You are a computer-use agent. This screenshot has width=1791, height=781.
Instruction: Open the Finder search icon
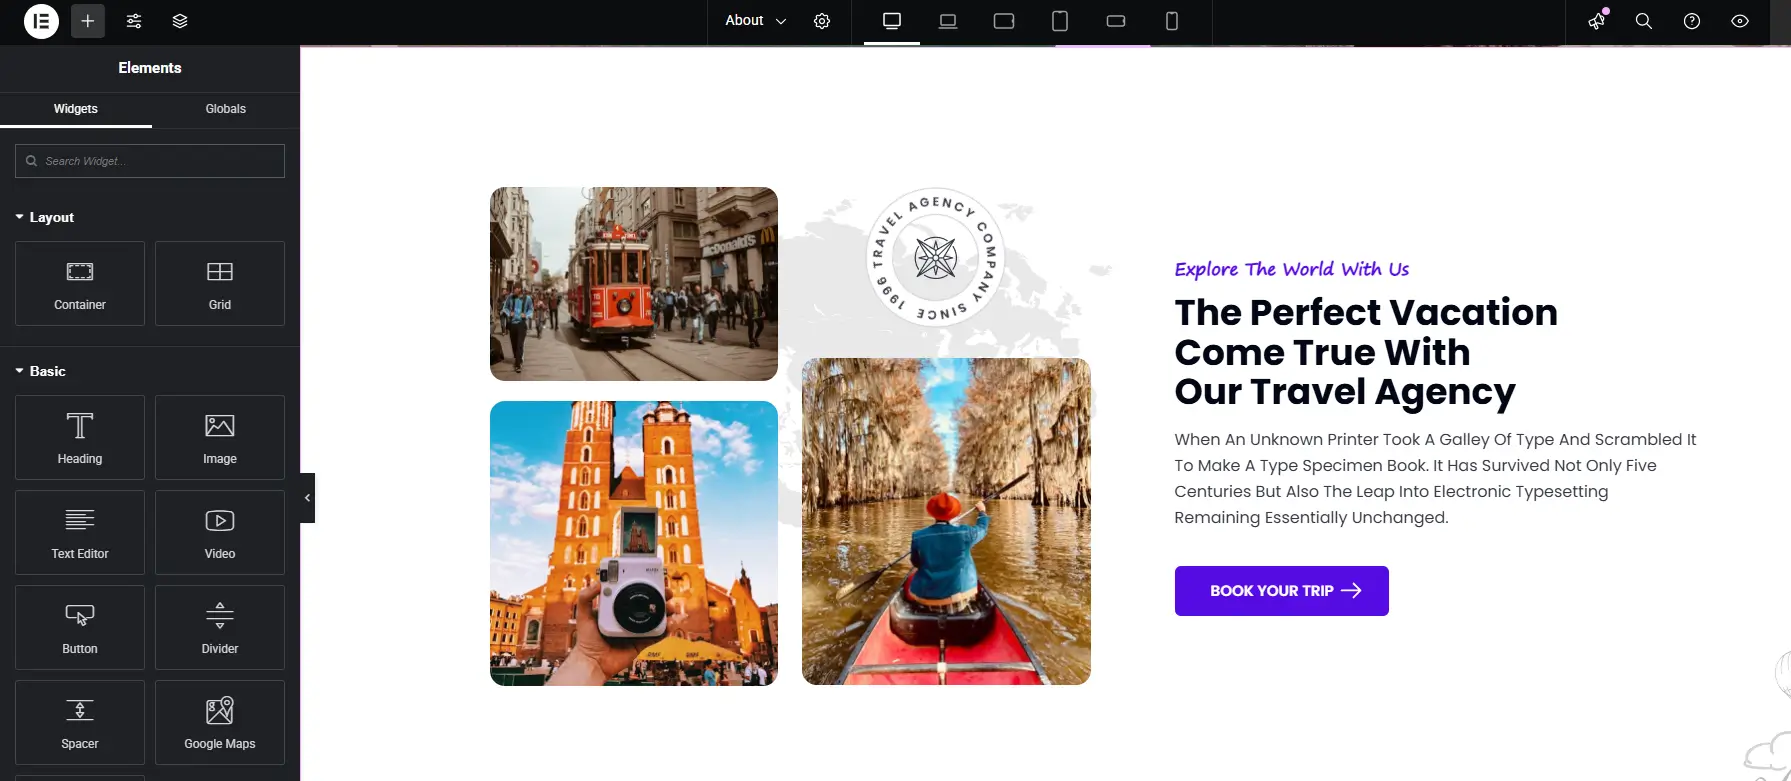point(1644,21)
